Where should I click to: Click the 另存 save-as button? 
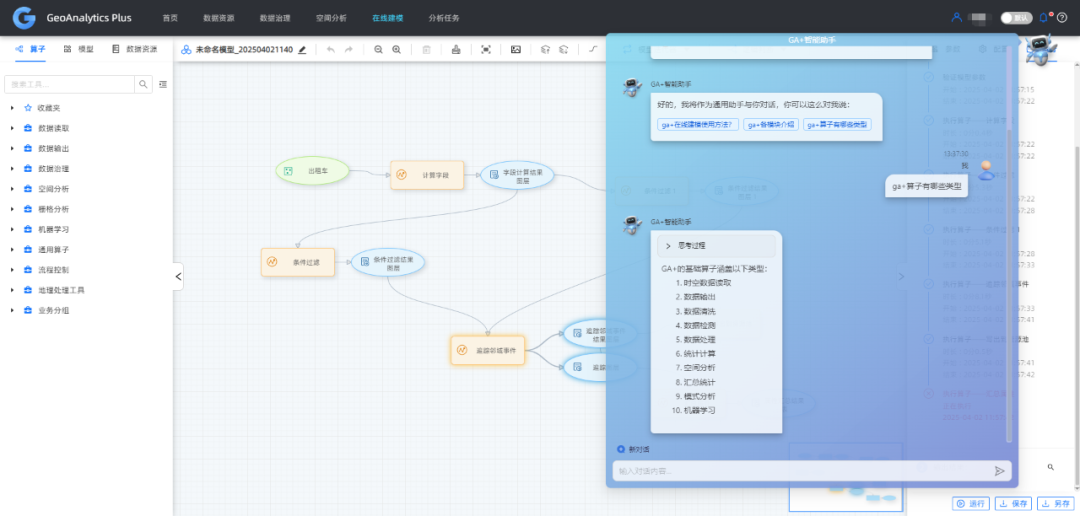[x=1056, y=504]
